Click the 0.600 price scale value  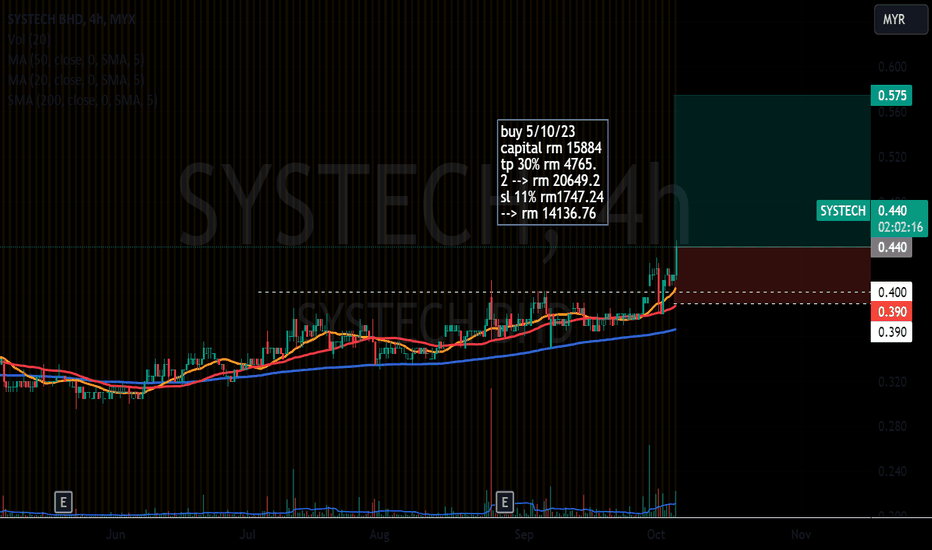(x=892, y=67)
